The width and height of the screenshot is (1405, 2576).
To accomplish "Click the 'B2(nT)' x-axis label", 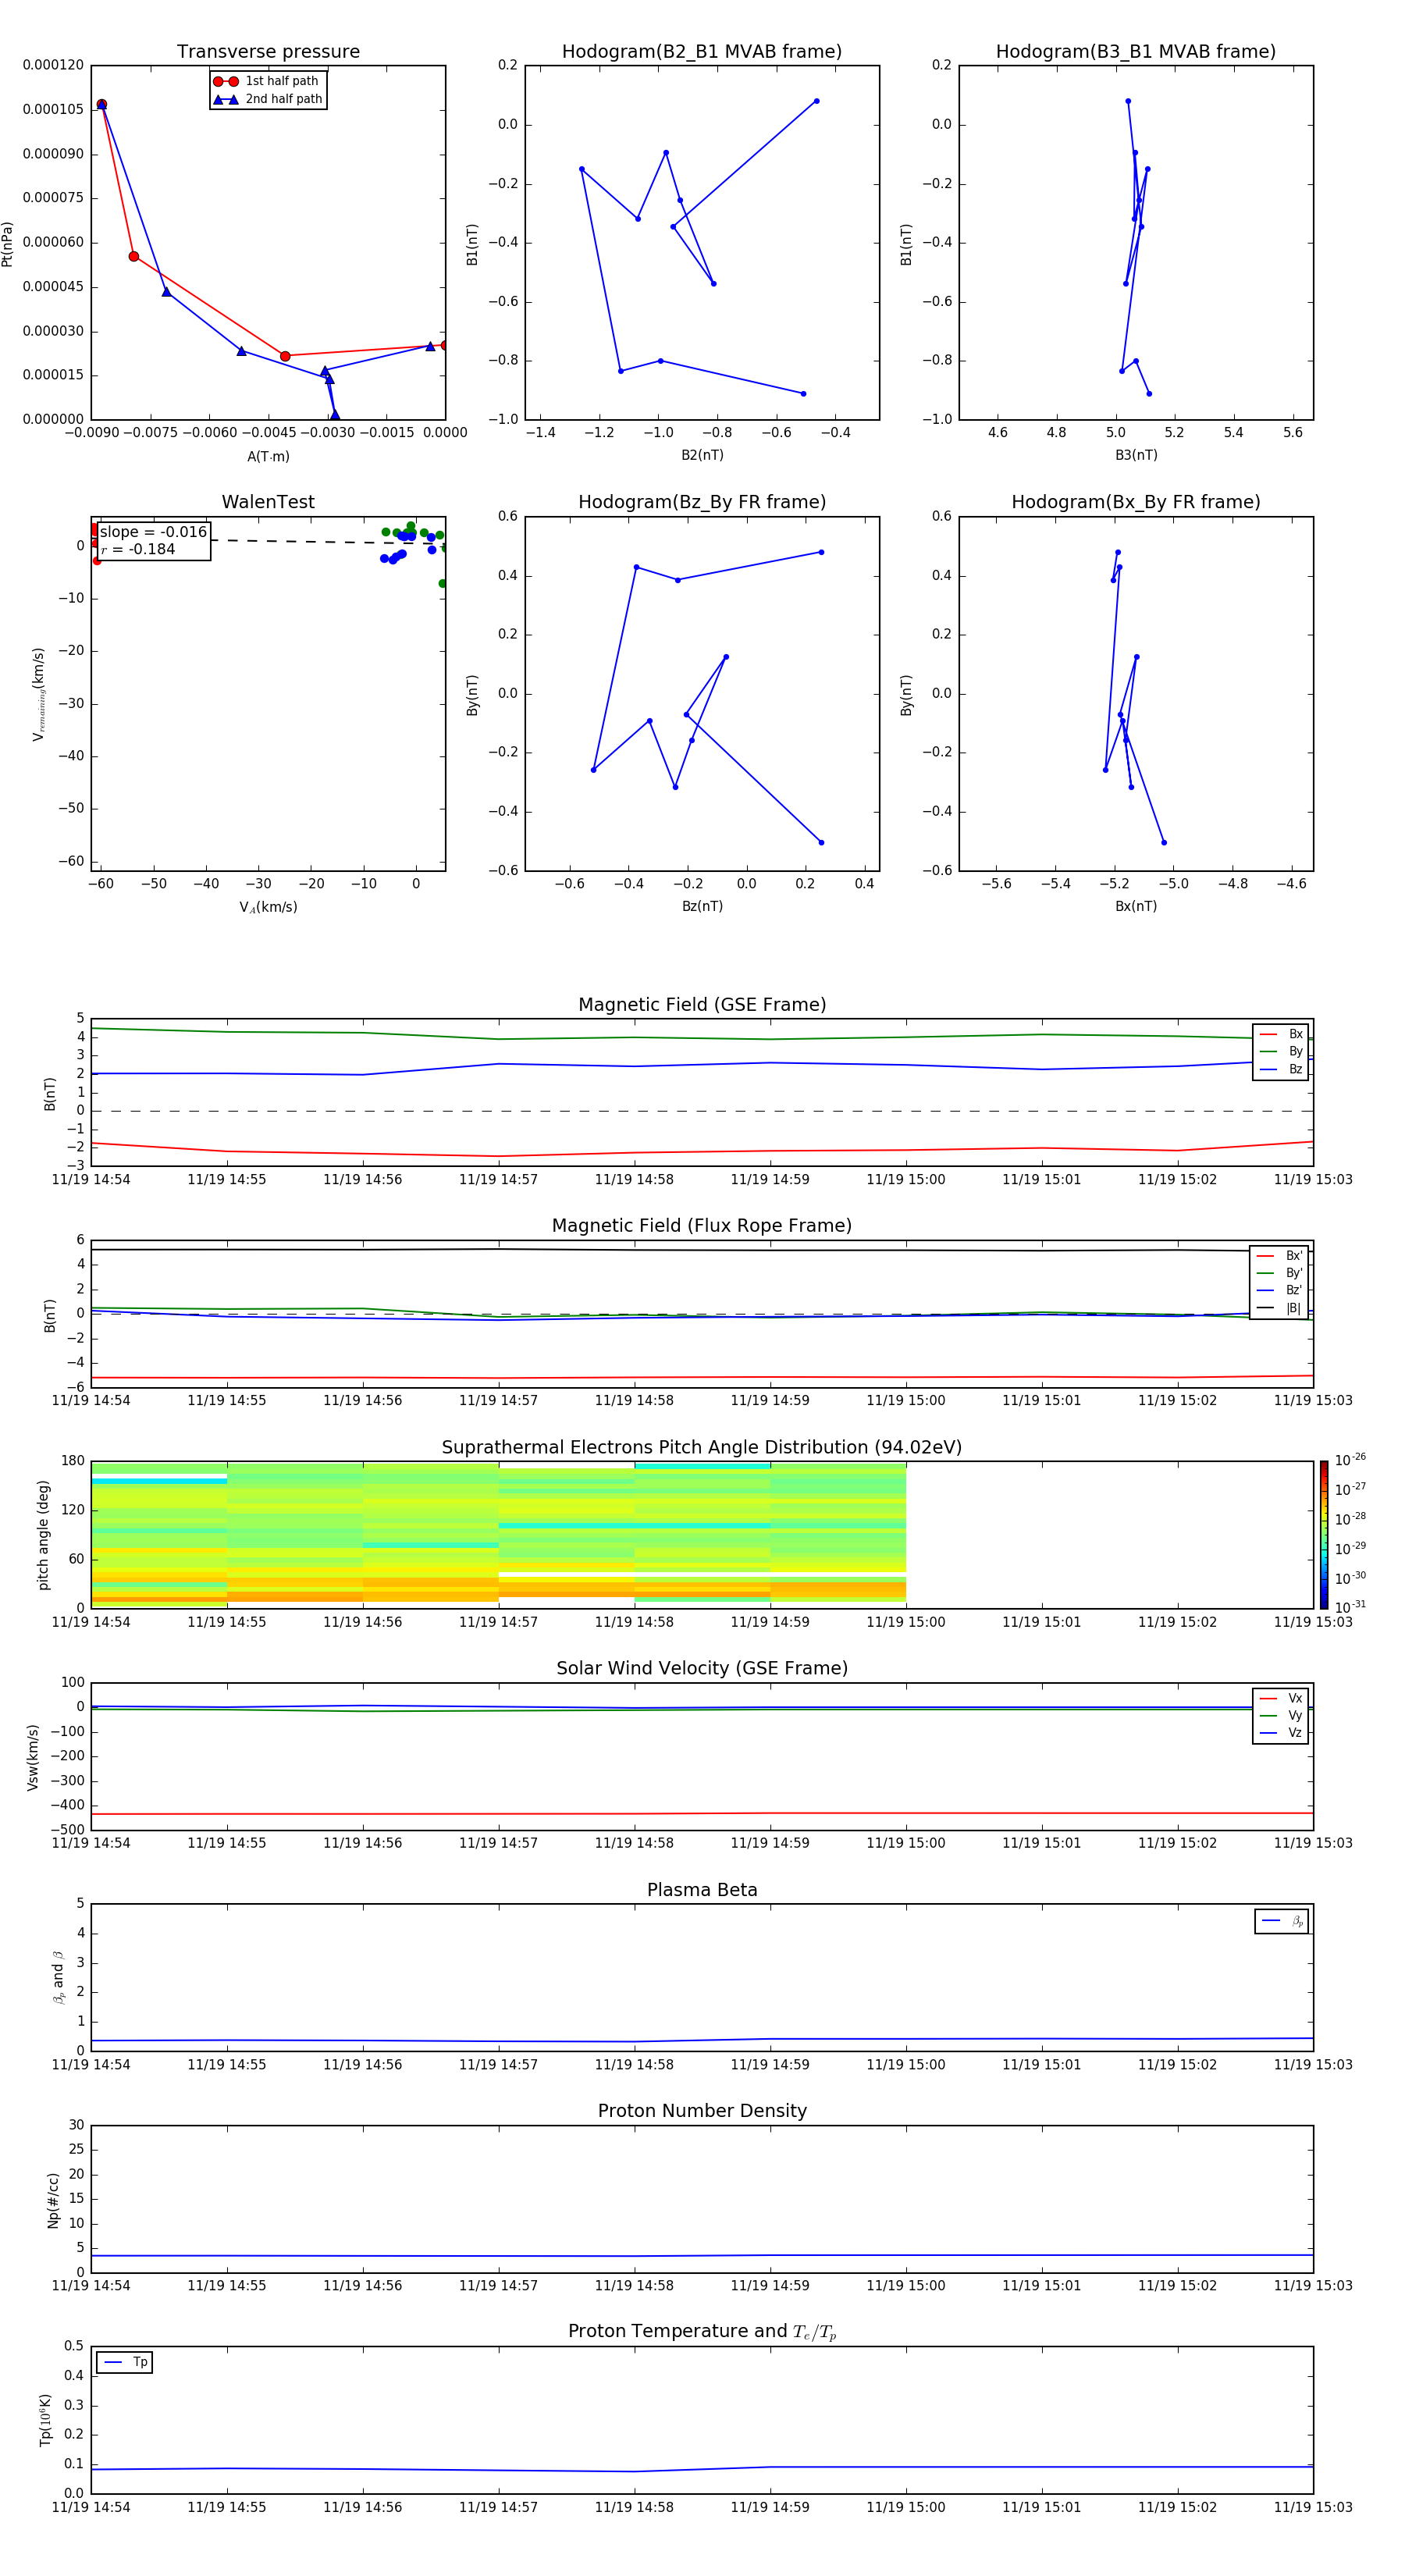I will click(x=702, y=455).
